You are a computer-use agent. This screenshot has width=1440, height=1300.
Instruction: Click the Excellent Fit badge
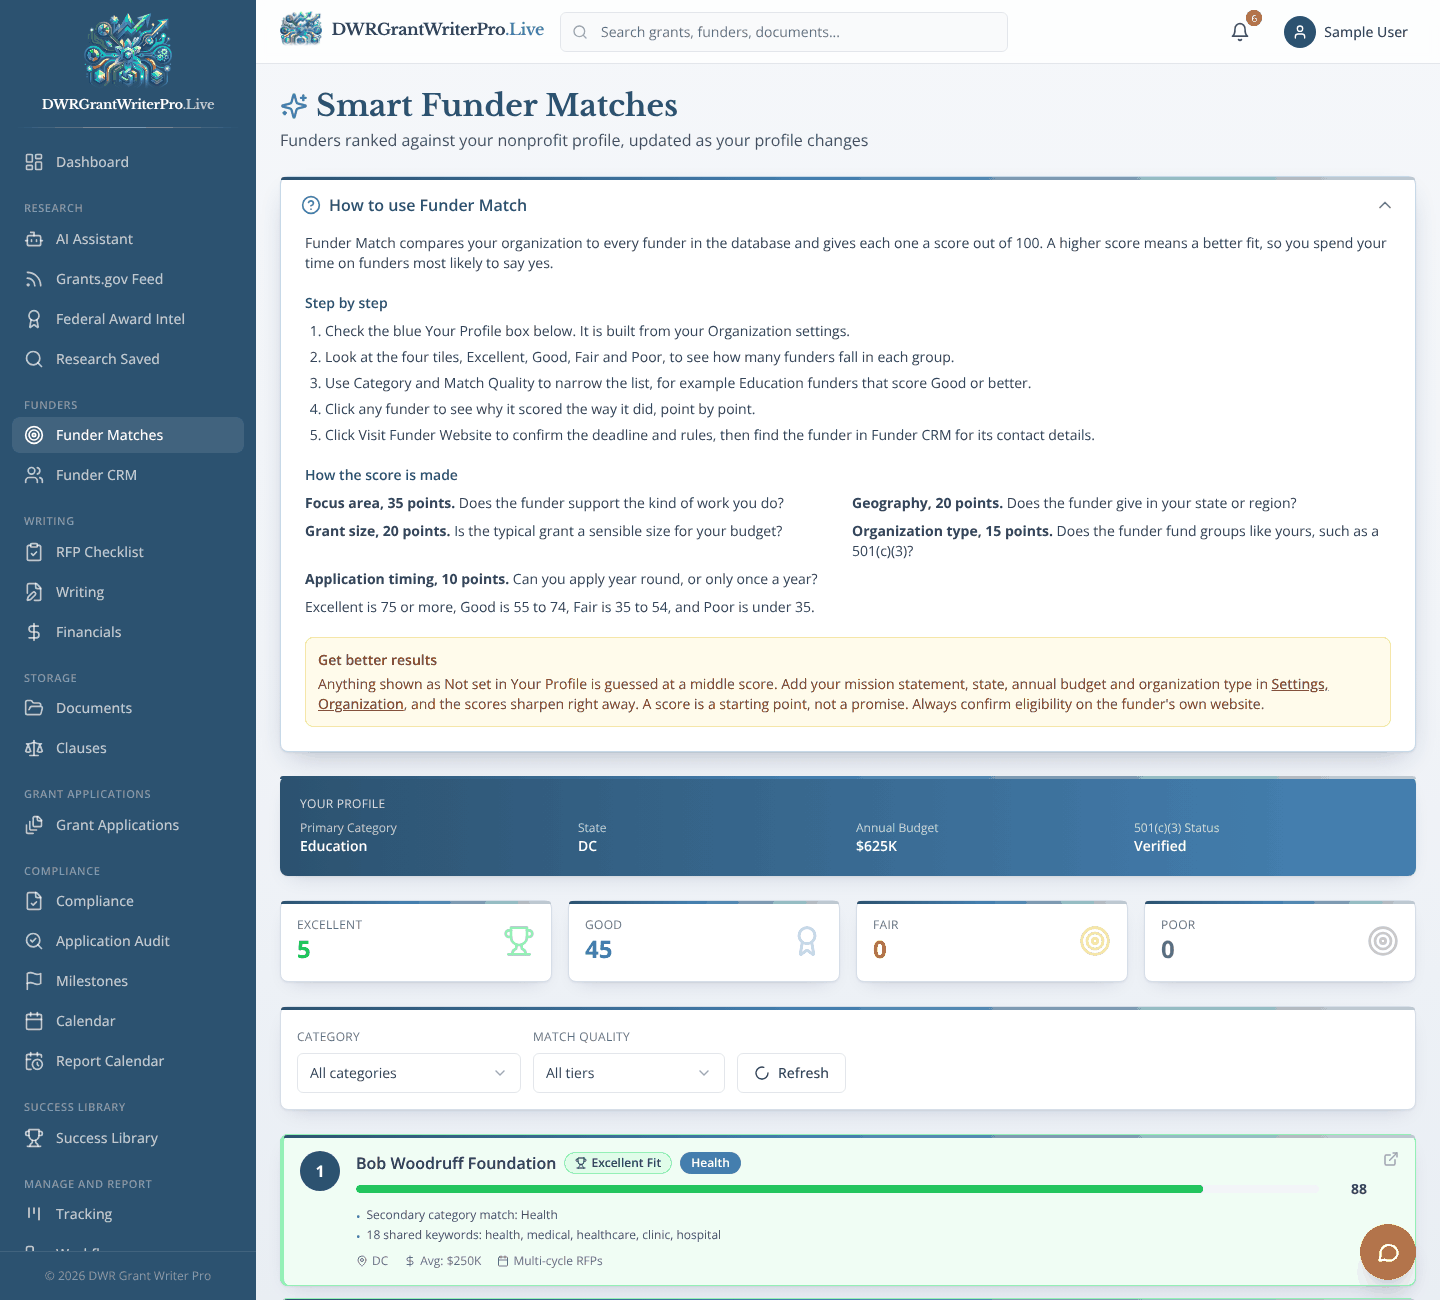click(618, 1163)
